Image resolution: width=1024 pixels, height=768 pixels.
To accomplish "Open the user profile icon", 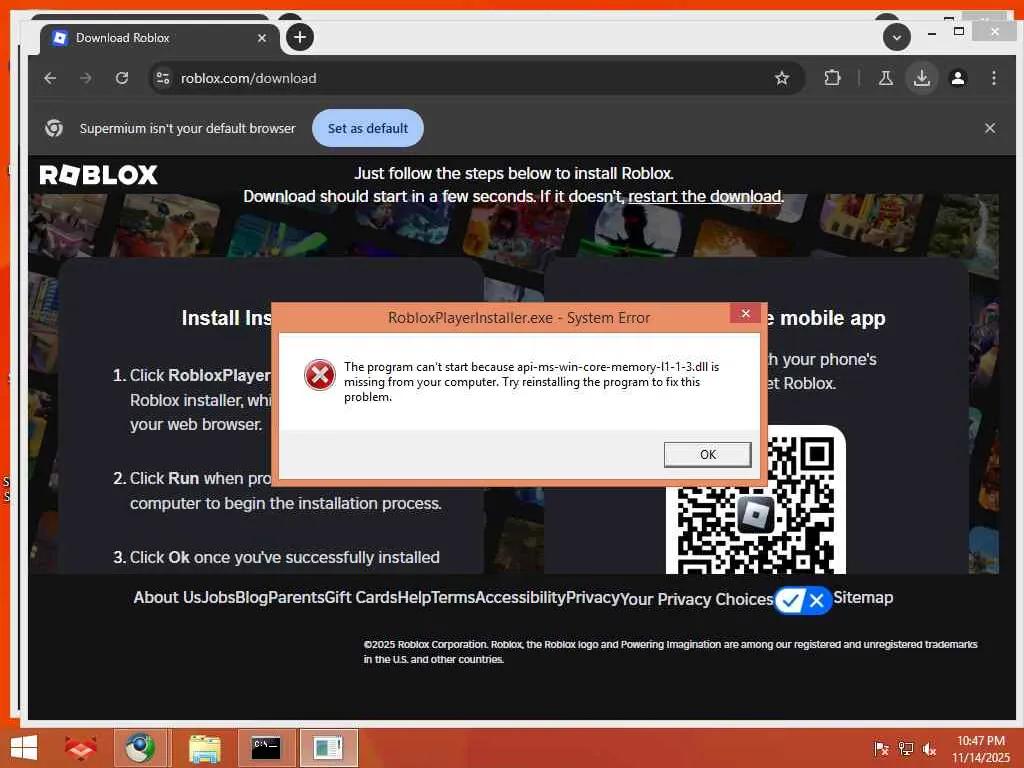I will tap(958, 78).
